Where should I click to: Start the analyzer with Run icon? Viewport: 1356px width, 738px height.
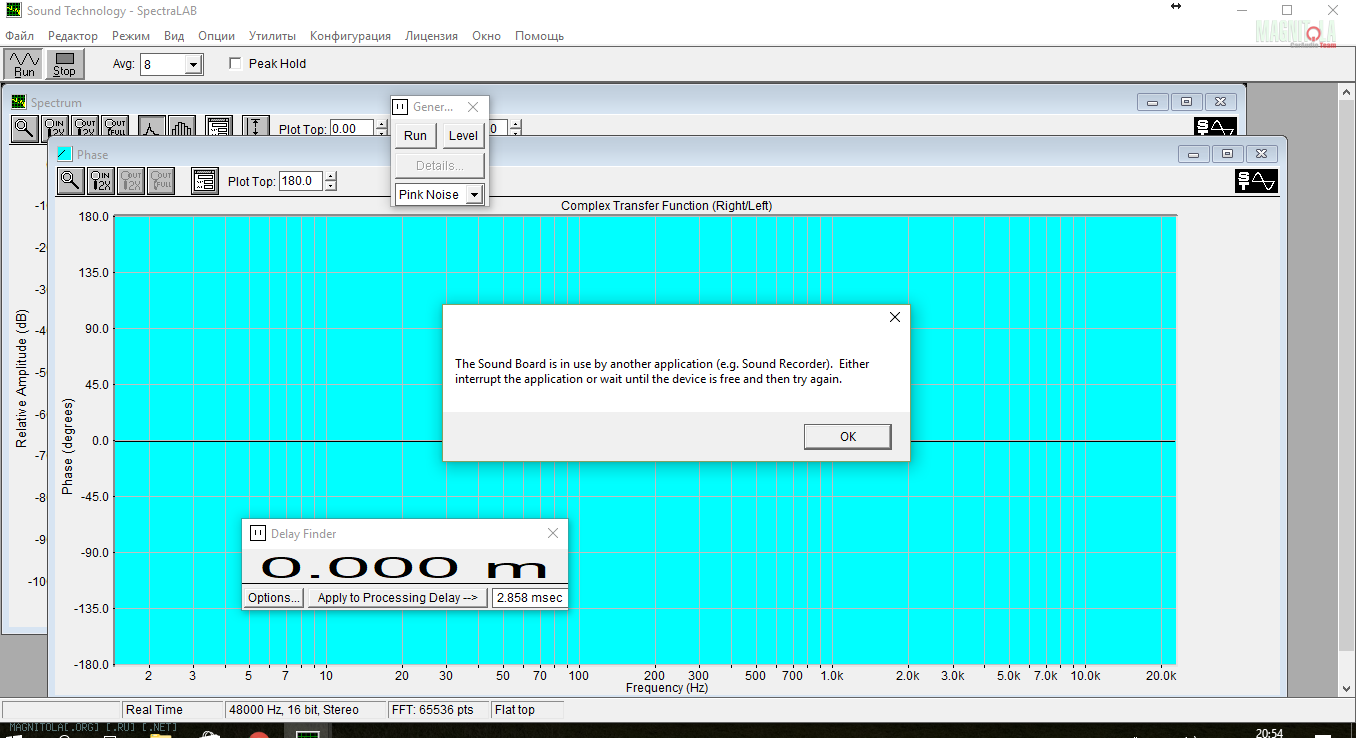point(24,64)
